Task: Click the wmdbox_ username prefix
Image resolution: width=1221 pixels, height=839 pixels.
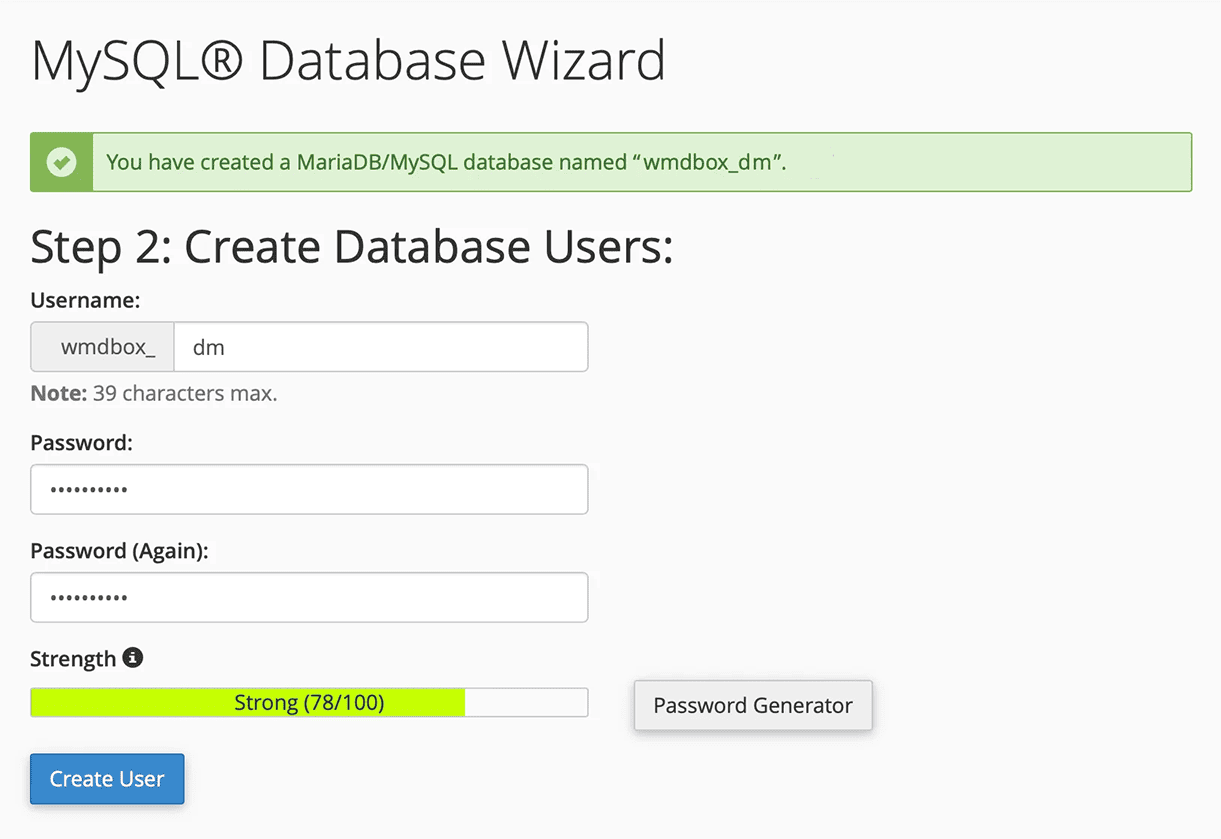Action: point(103,347)
